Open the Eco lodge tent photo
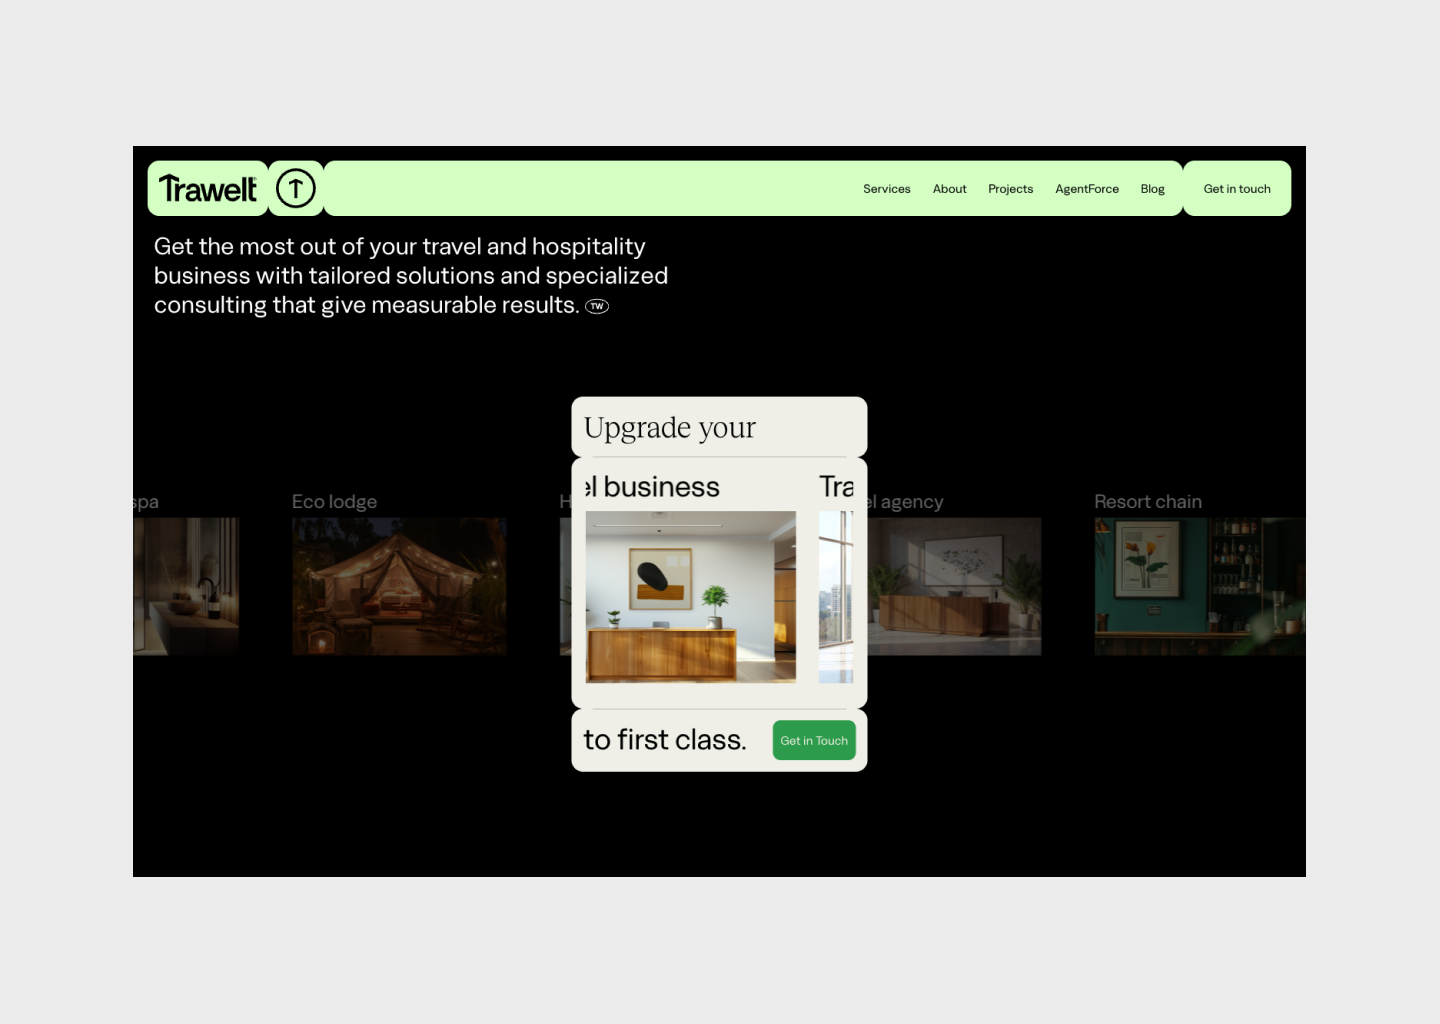The width and height of the screenshot is (1440, 1024). pos(399,586)
